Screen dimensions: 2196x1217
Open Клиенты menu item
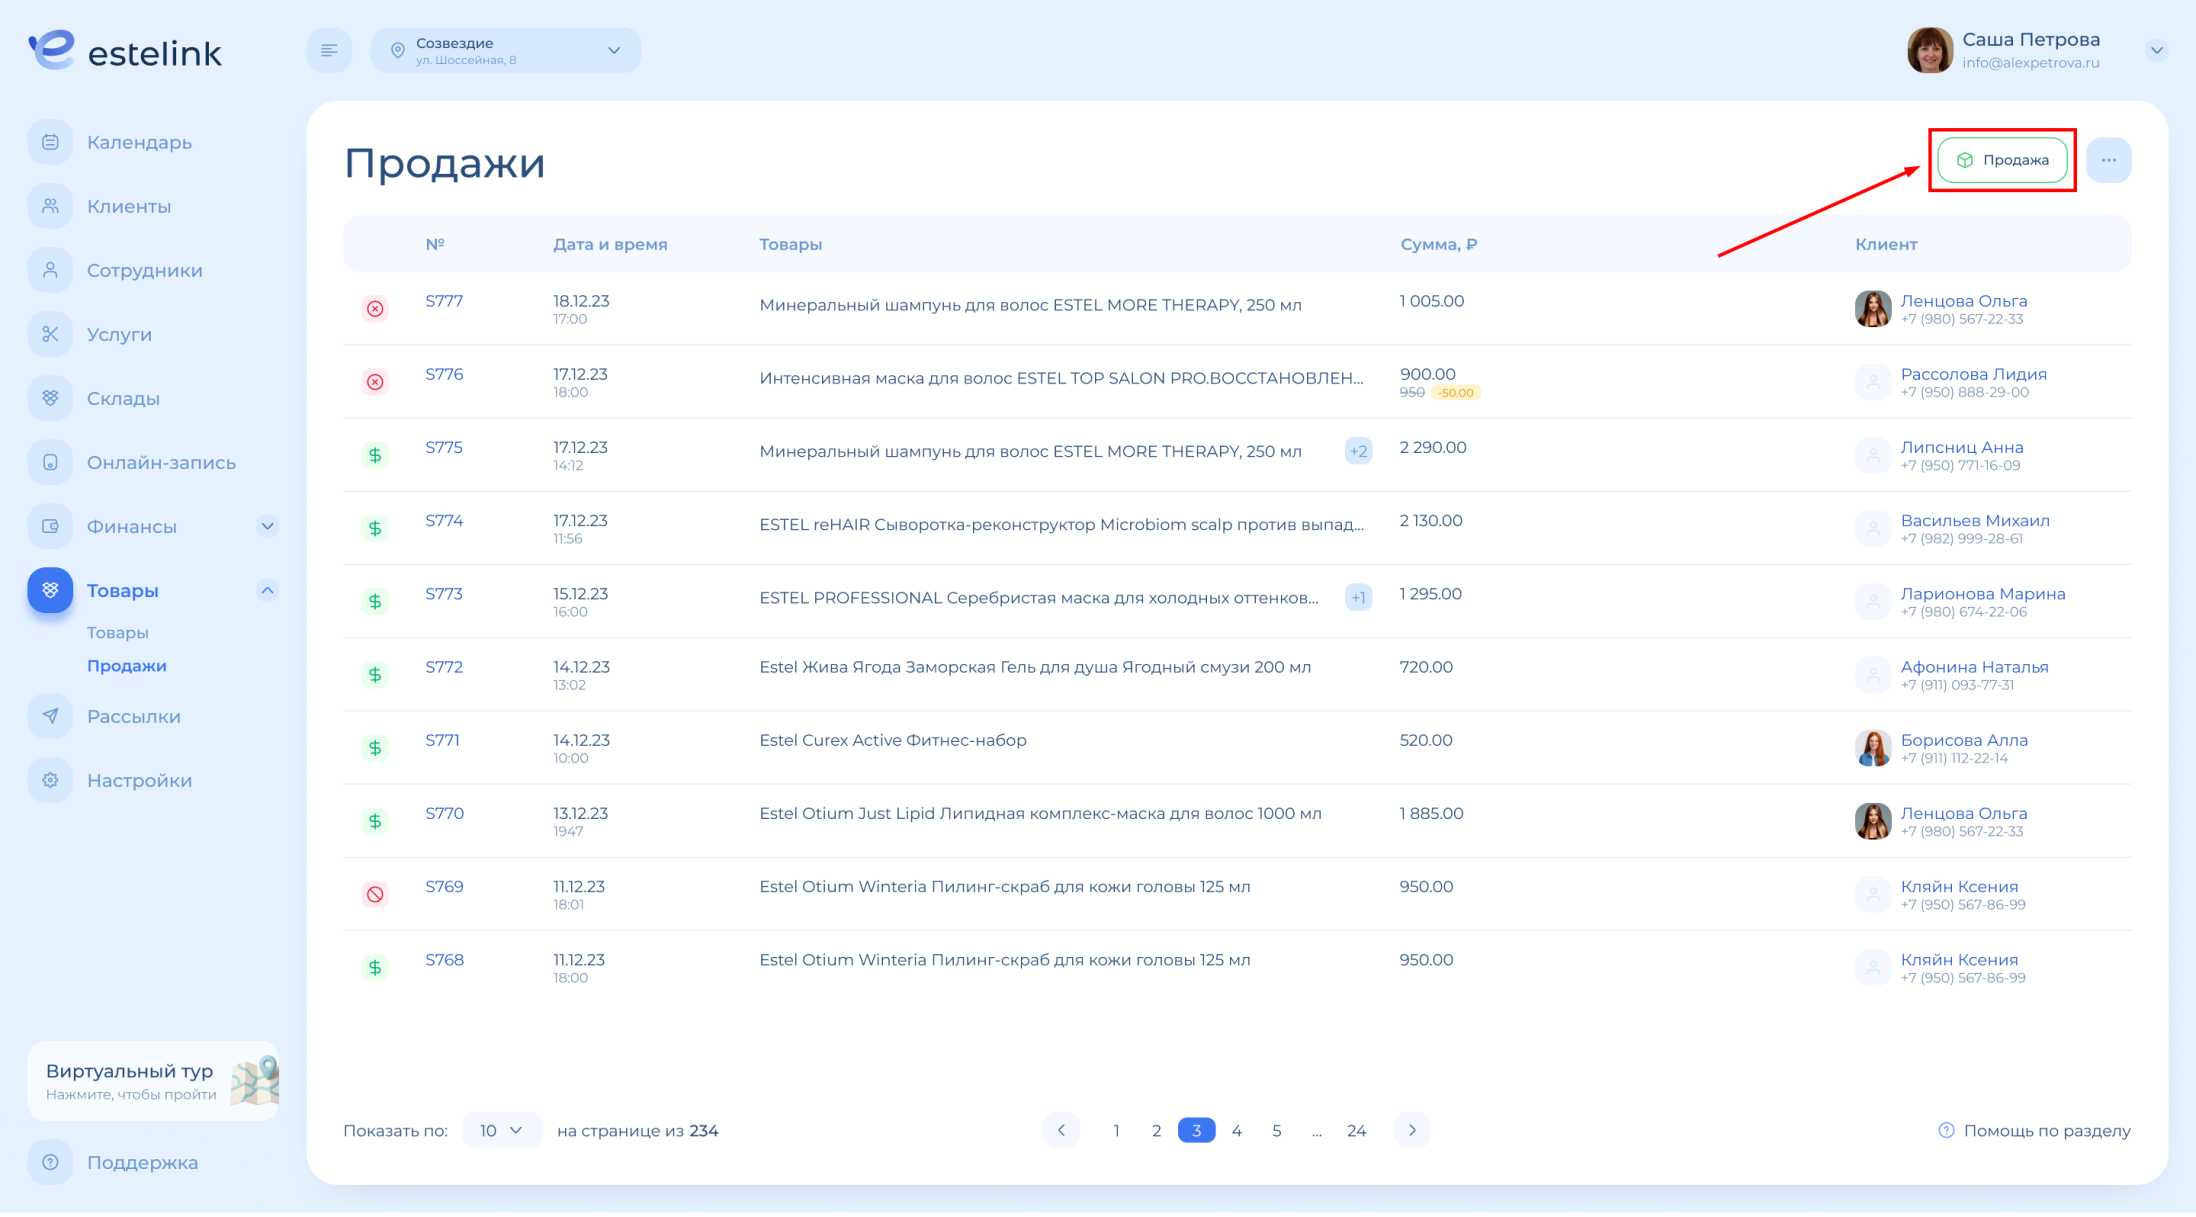pos(129,206)
